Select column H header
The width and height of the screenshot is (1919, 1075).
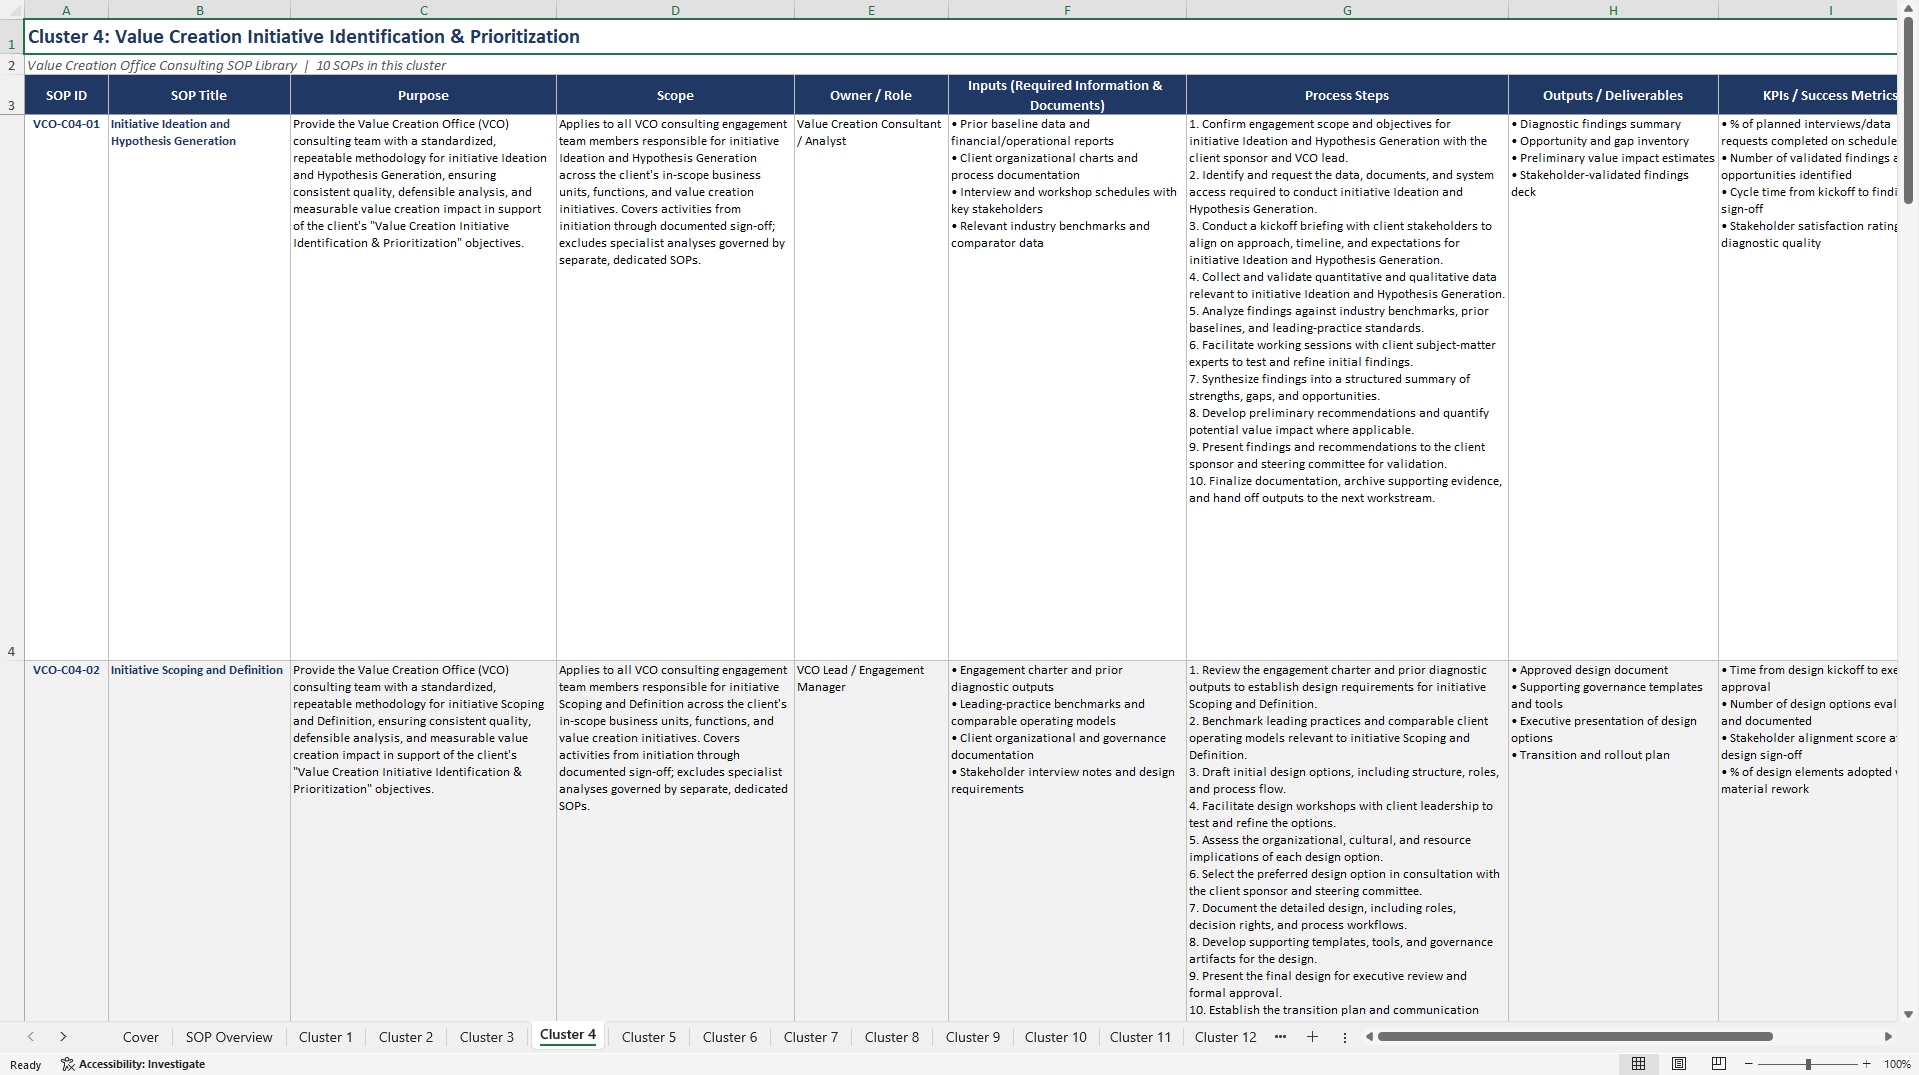[x=1613, y=10]
